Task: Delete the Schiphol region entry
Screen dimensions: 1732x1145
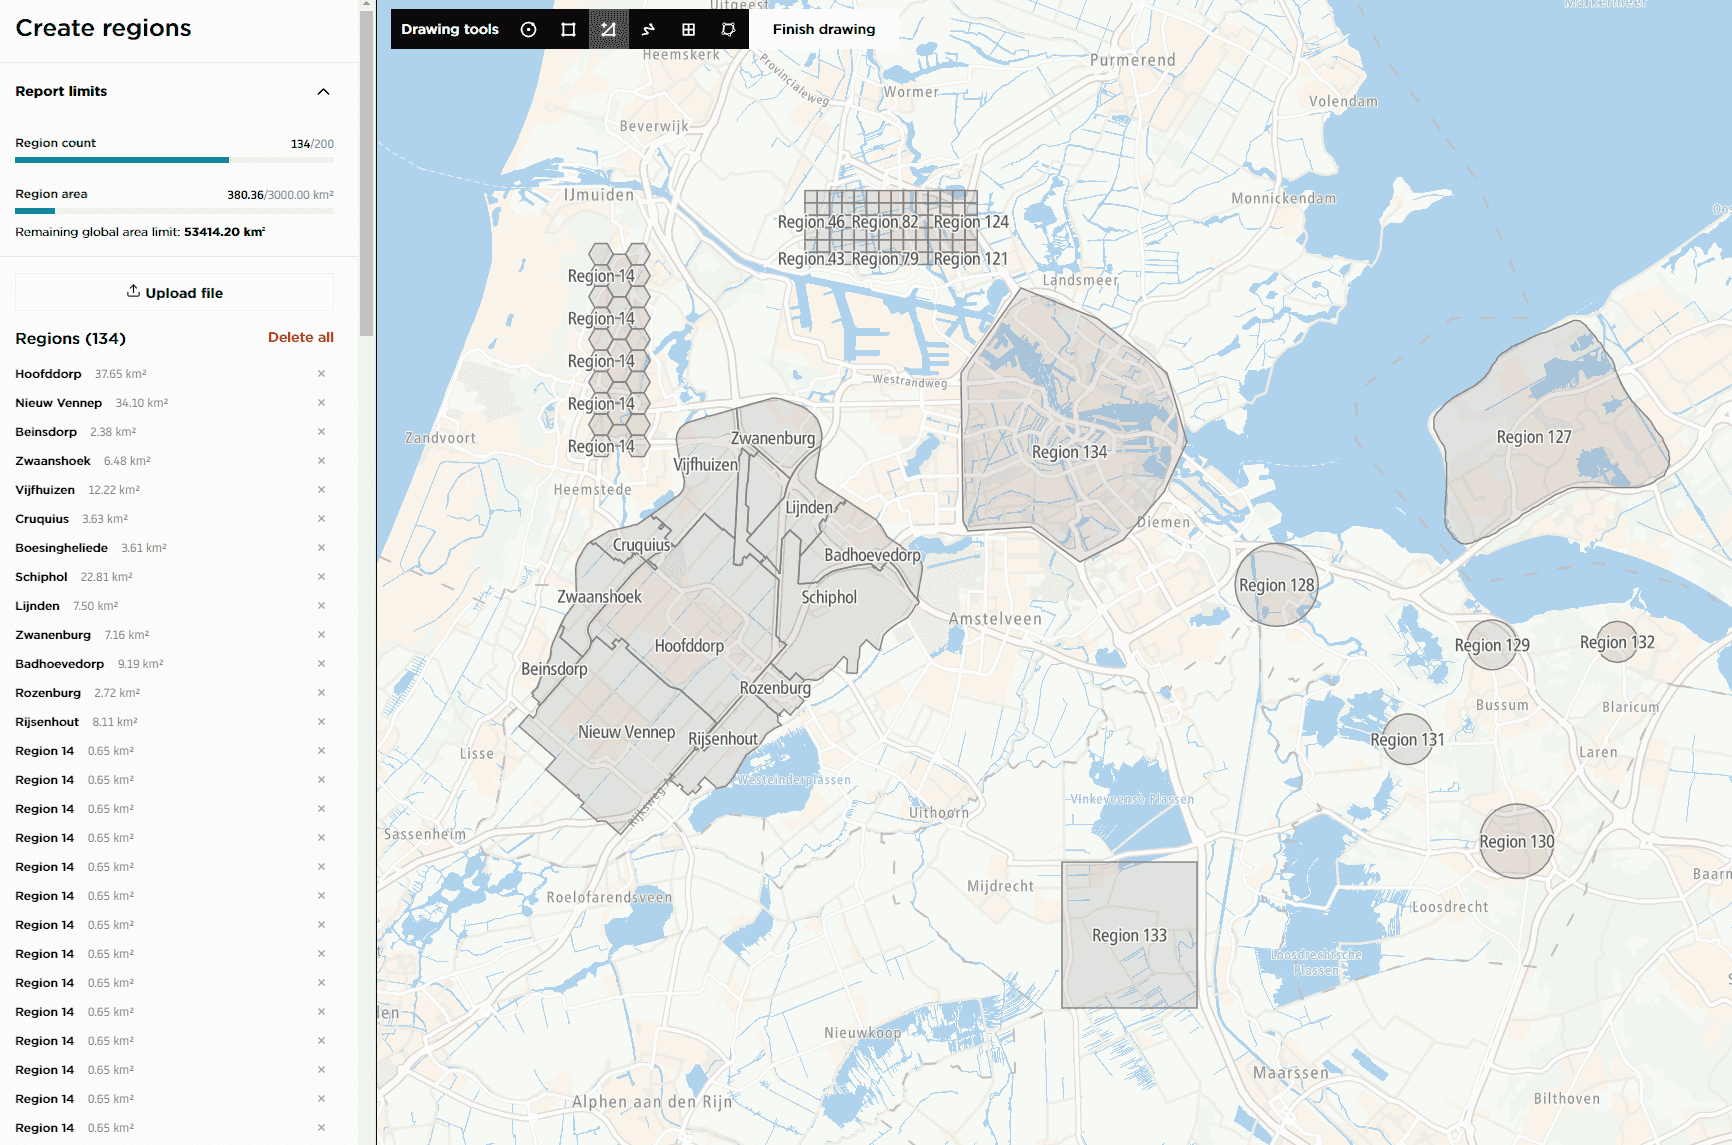Action: (x=321, y=577)
